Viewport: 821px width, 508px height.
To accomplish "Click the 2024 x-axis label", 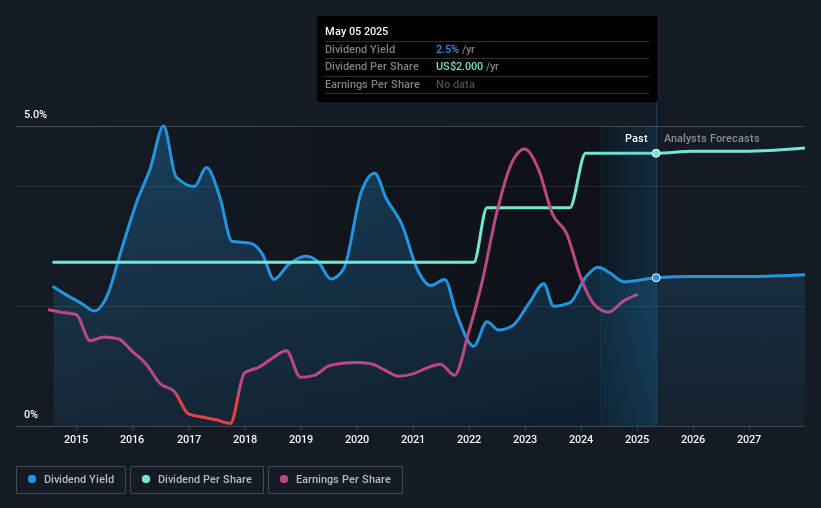I will coord(581,439).
